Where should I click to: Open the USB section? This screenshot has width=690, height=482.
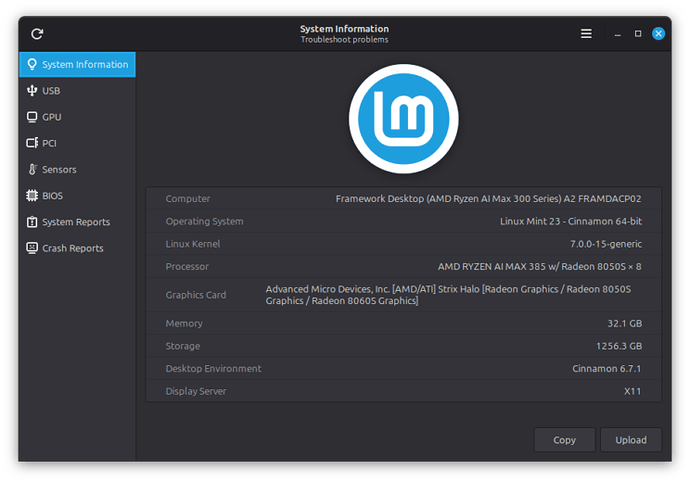[77, 91]
